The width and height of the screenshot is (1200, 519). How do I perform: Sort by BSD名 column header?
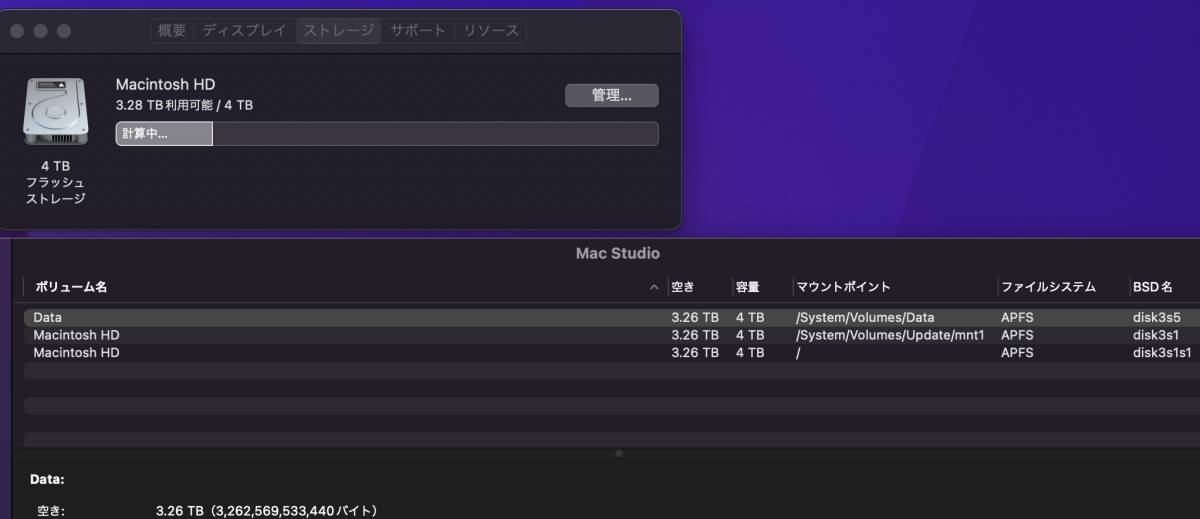(1152, 287)
